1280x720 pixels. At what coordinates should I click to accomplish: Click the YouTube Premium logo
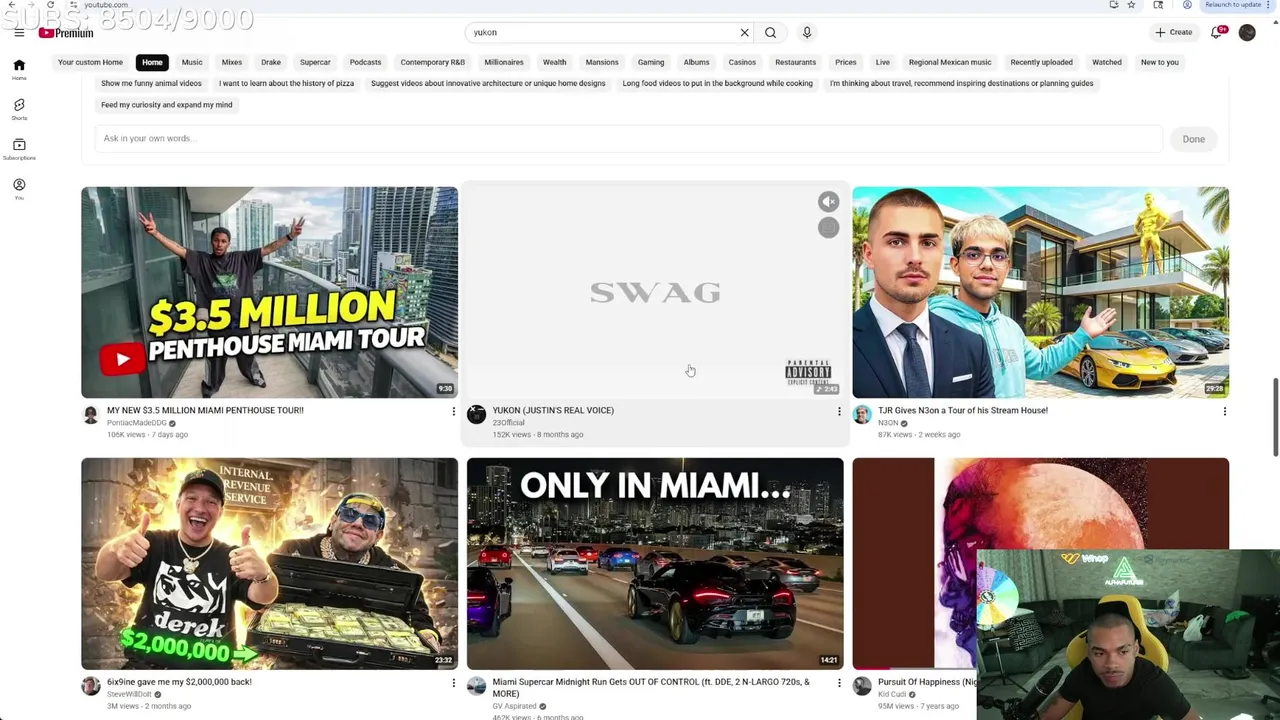click(x=66, y=33)
